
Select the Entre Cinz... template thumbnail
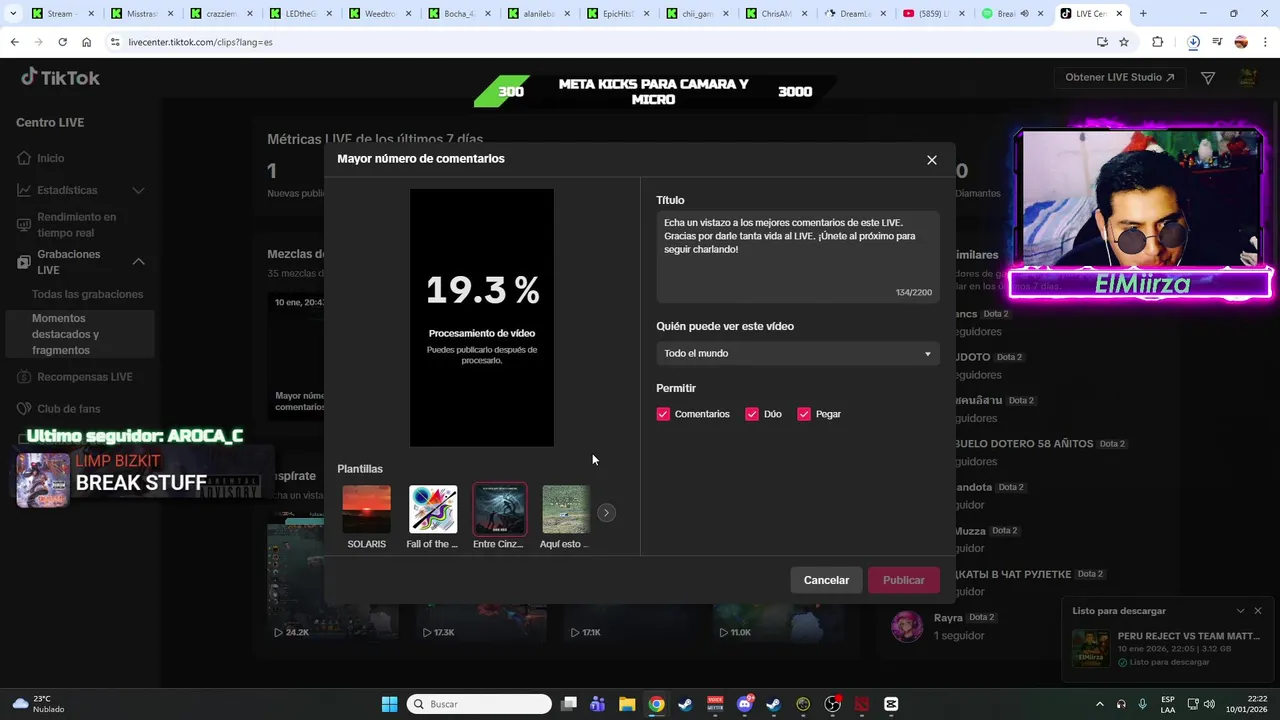499,510
